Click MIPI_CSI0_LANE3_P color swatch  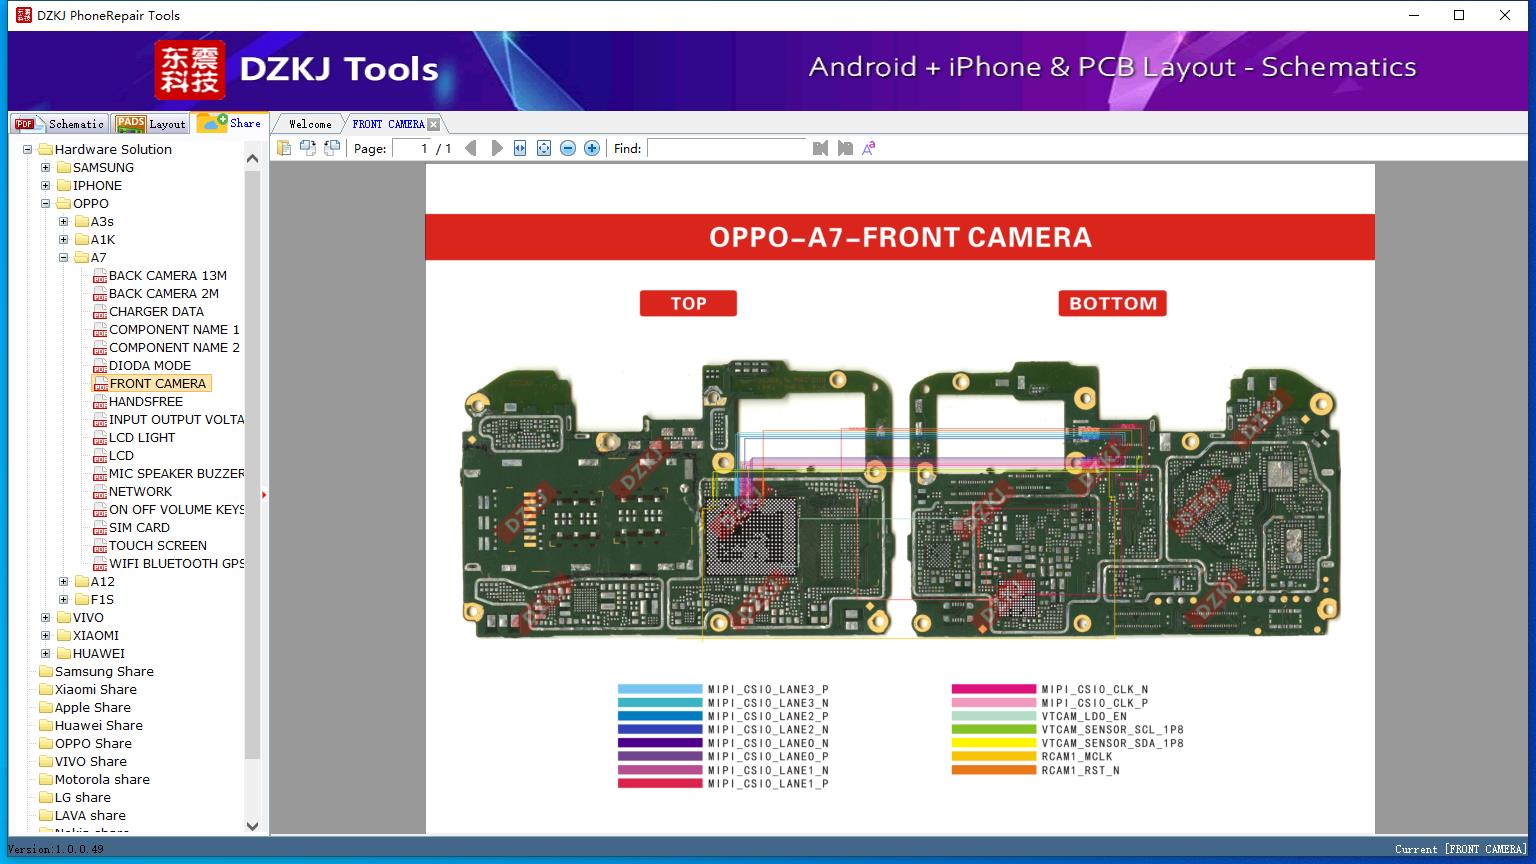(660, 689)
